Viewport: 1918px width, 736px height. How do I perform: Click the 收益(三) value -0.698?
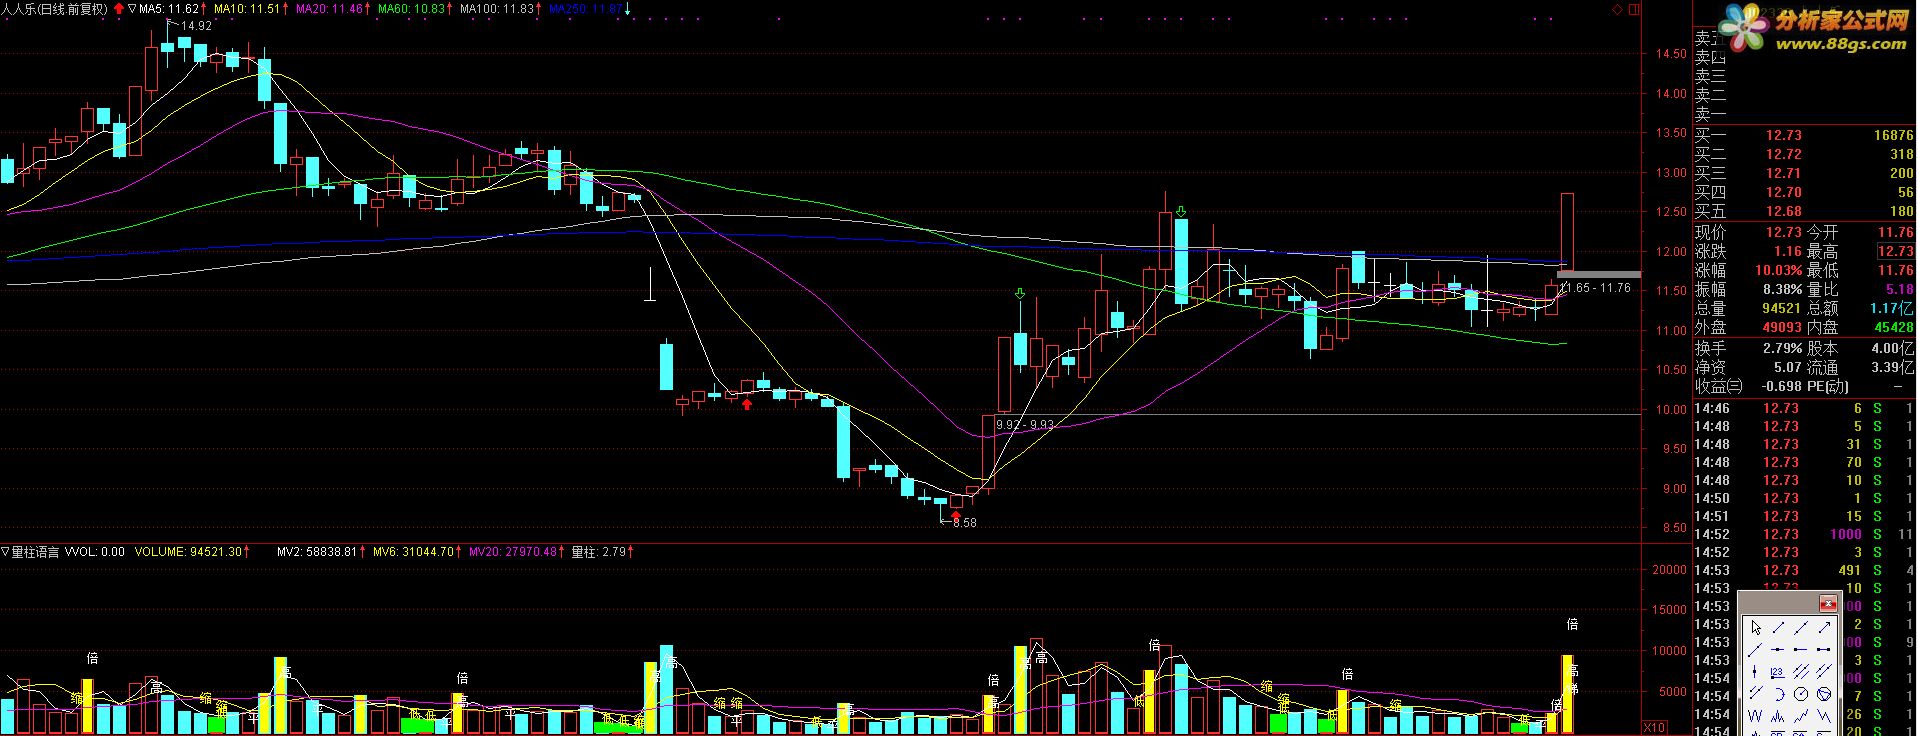[1780, 386]
